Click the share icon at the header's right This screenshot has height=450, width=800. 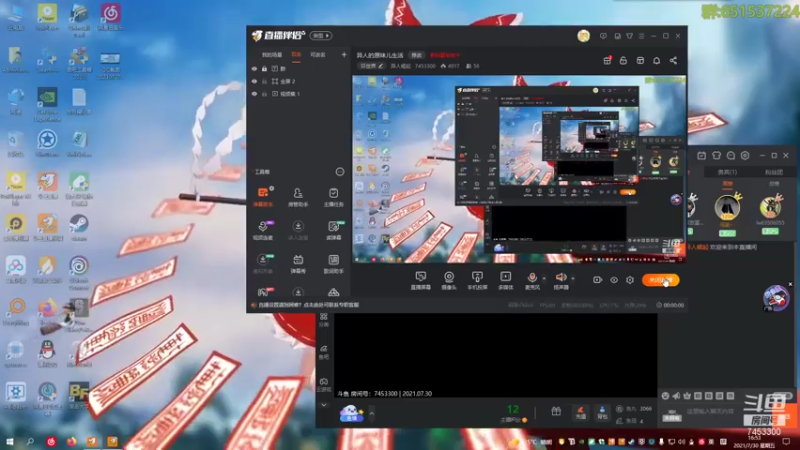click(673, 60)
